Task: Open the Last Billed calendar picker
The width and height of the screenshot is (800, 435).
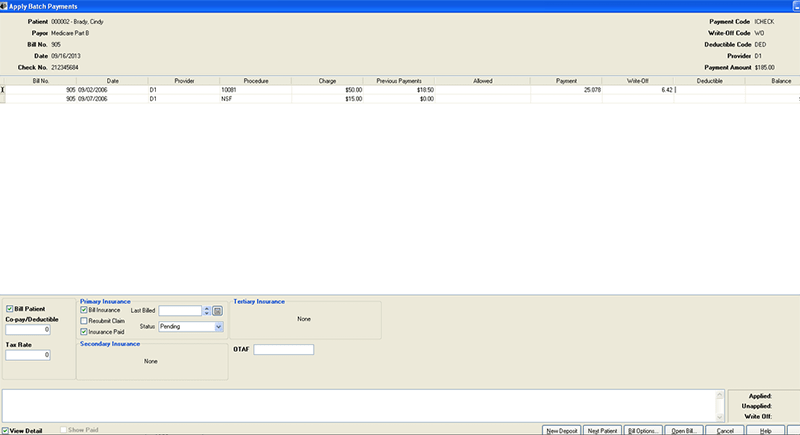Action: point(216,311)
